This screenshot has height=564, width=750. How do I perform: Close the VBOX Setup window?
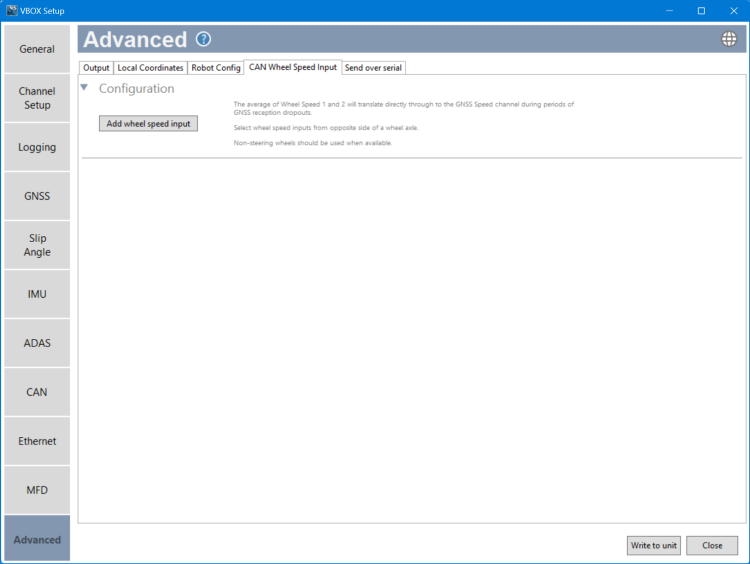[733, 11]
